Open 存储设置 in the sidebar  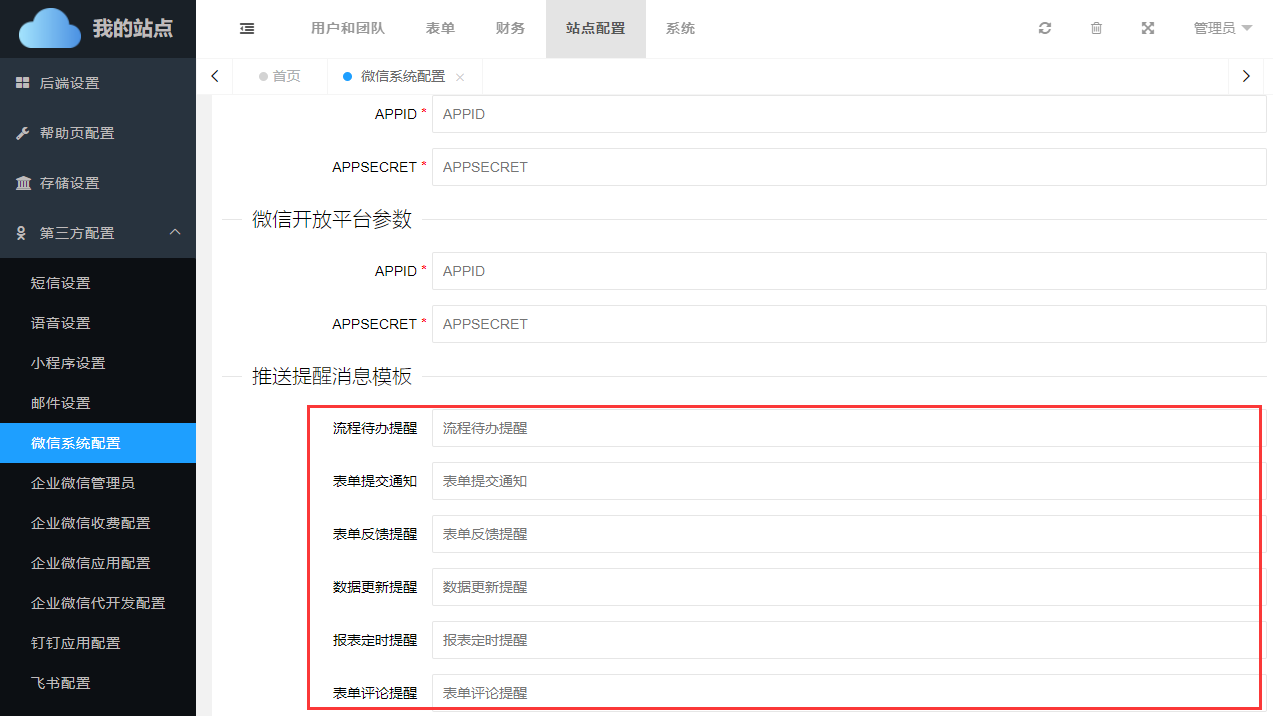tap(69, 183)
